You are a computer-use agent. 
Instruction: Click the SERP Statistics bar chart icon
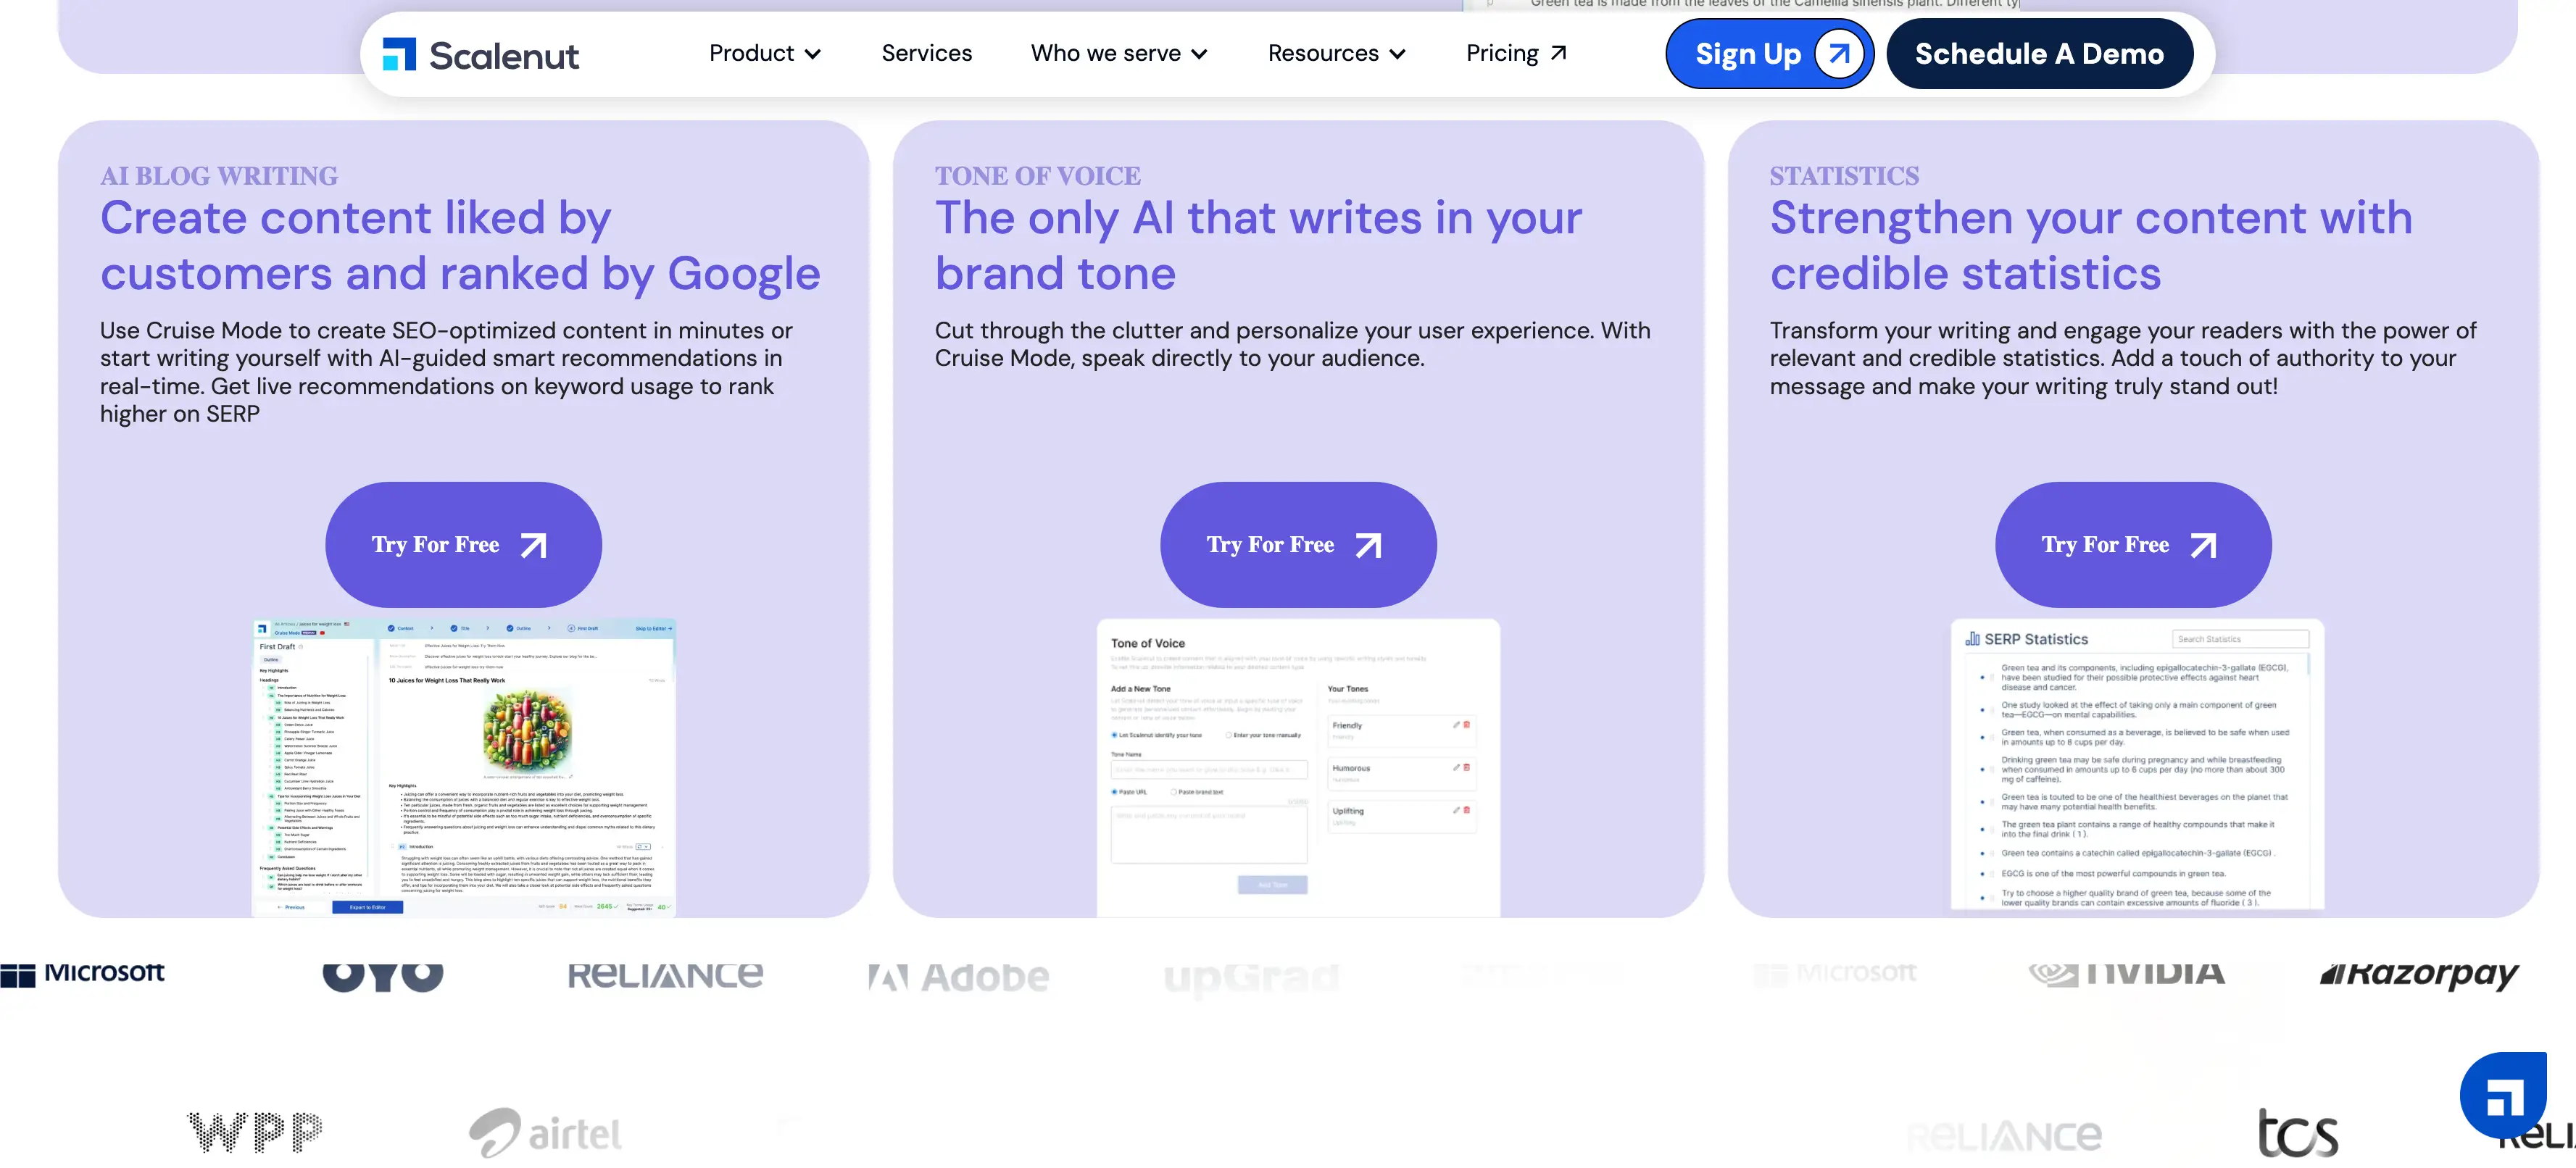coord(1972,638)
